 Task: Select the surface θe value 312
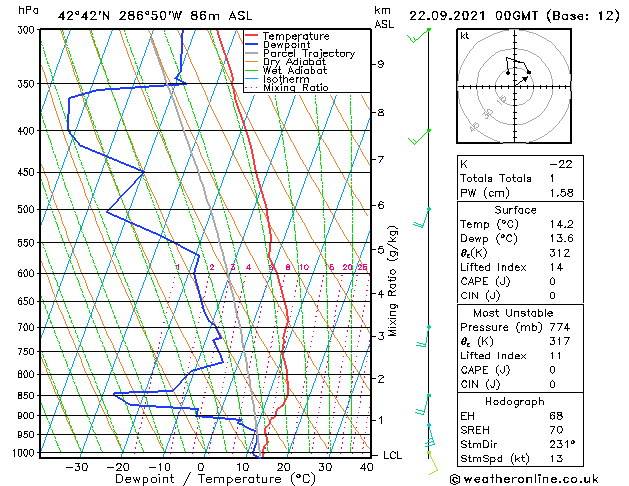coord(560,253)
